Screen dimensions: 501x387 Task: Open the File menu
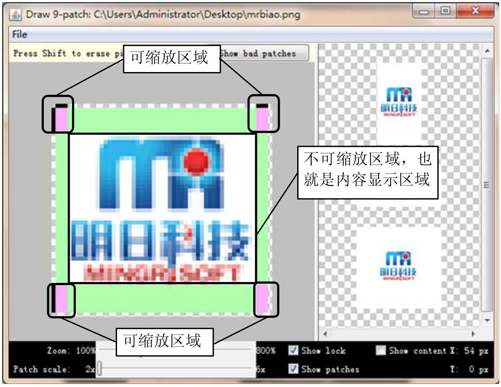coord(20,34)
